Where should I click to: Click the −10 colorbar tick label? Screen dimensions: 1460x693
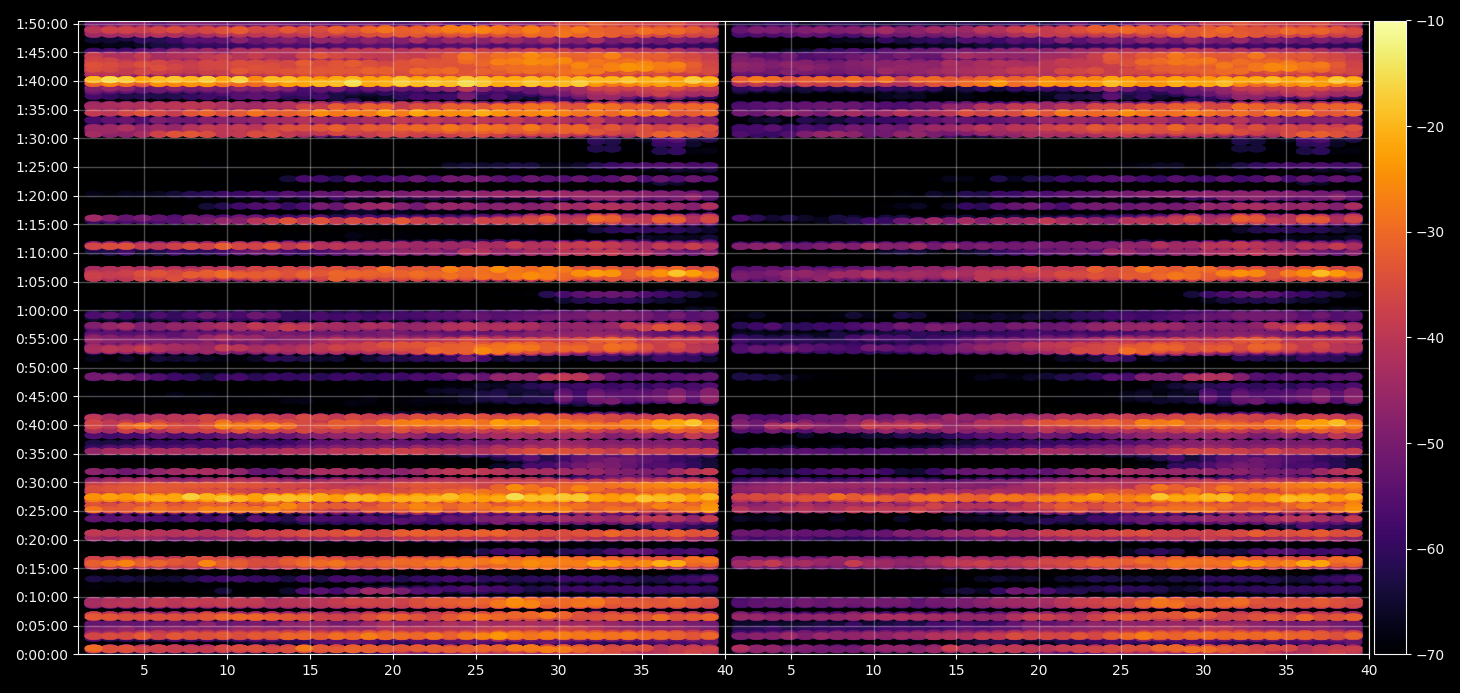1428,21
